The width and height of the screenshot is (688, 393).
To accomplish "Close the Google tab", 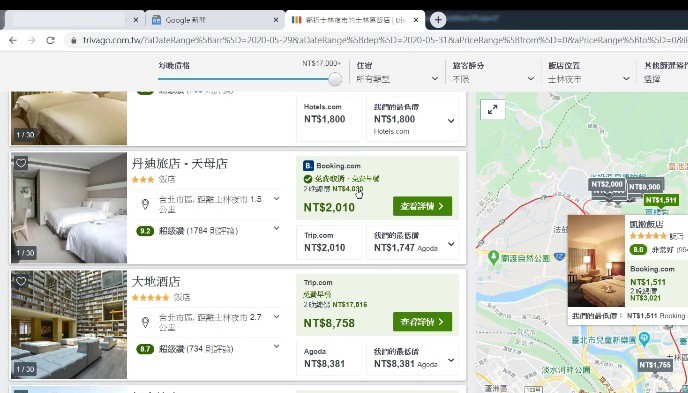I will coord(276,20).
